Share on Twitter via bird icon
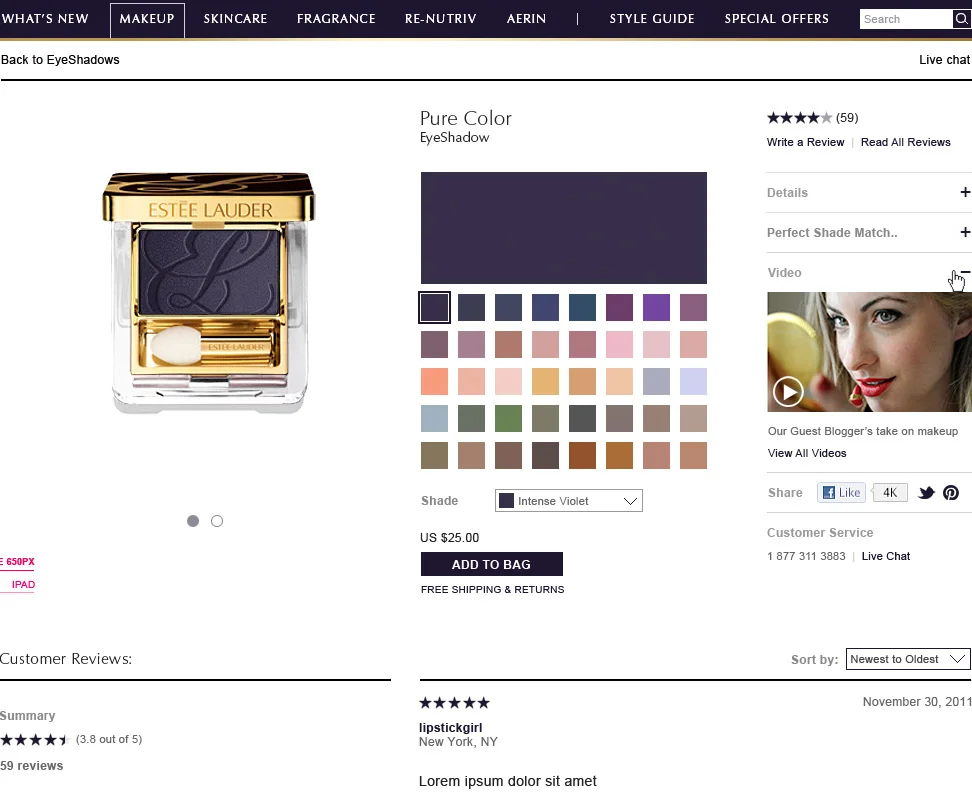This screenshot has width=972, height=793. [926, 493]
